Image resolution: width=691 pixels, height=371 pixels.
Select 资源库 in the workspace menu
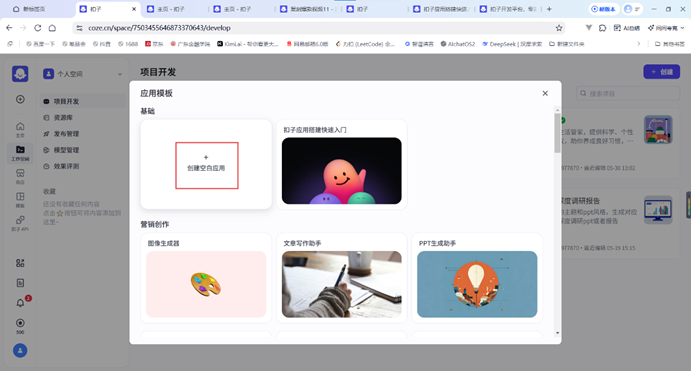83,118
